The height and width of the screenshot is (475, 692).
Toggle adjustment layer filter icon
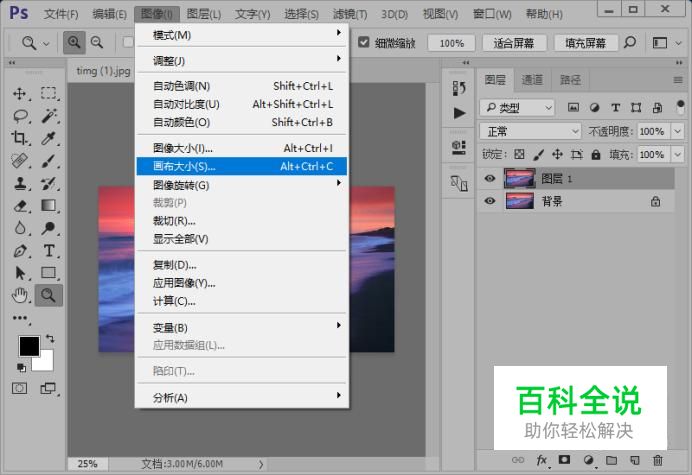tap(594, 107)
